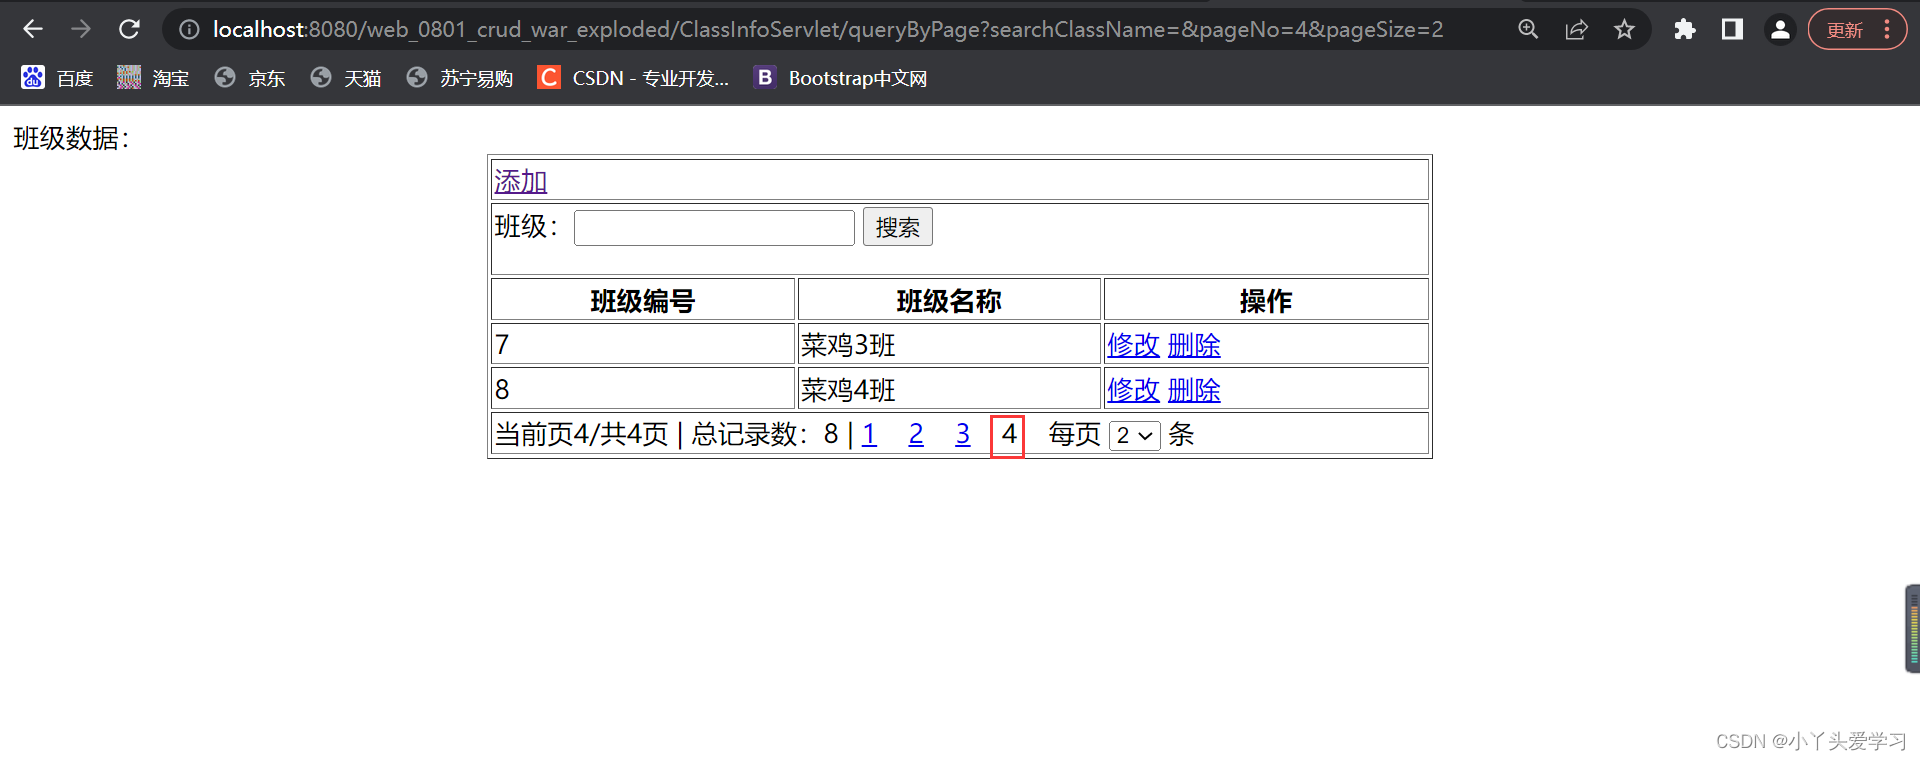1920x760 pixels.
Task: Select the 班级名称 column header
Action: click(949, 300)
